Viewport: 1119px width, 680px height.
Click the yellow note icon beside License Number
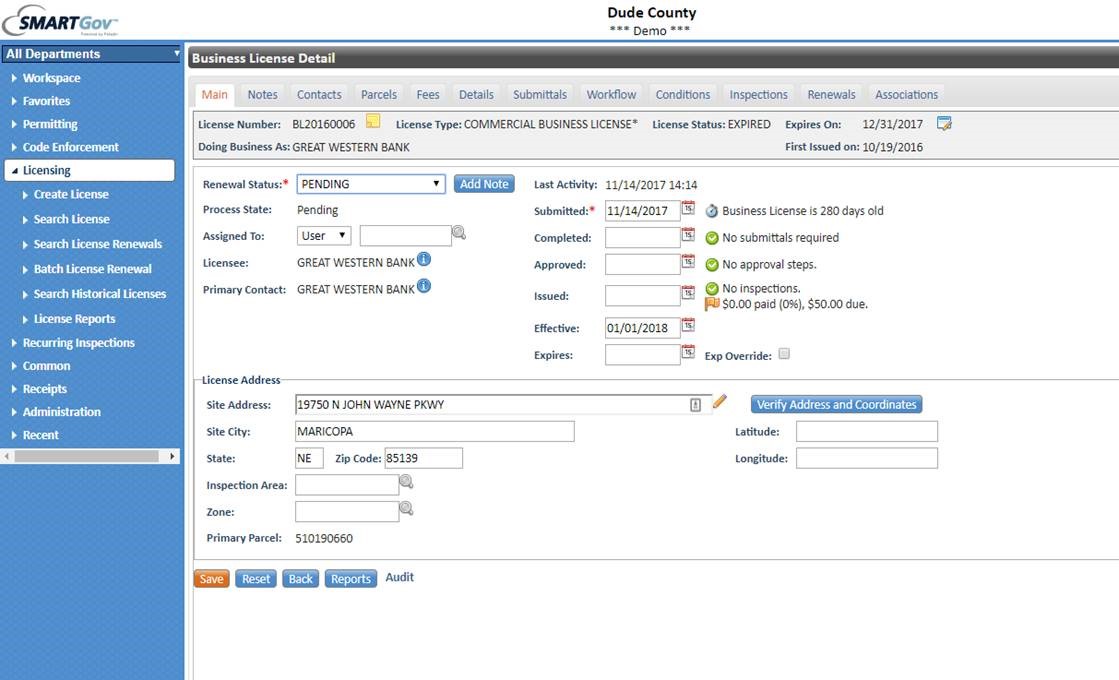click(373, 122)
